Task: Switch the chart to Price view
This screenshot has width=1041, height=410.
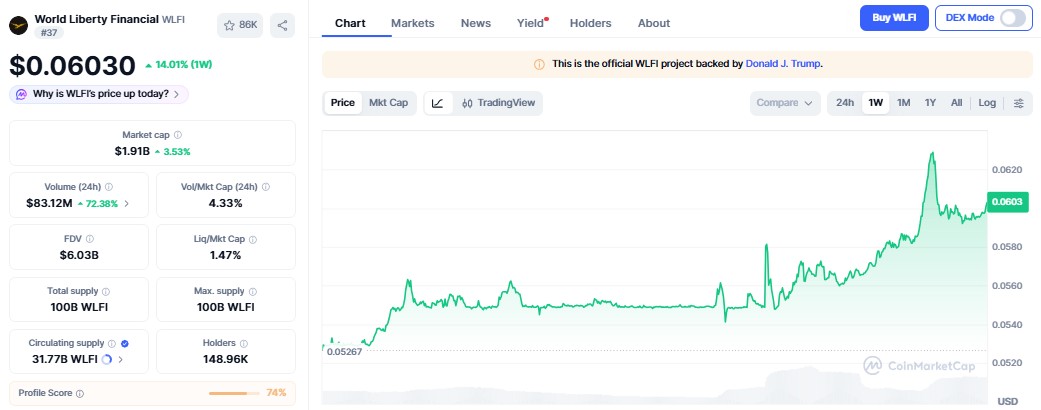Action: [x=343, y=103]
